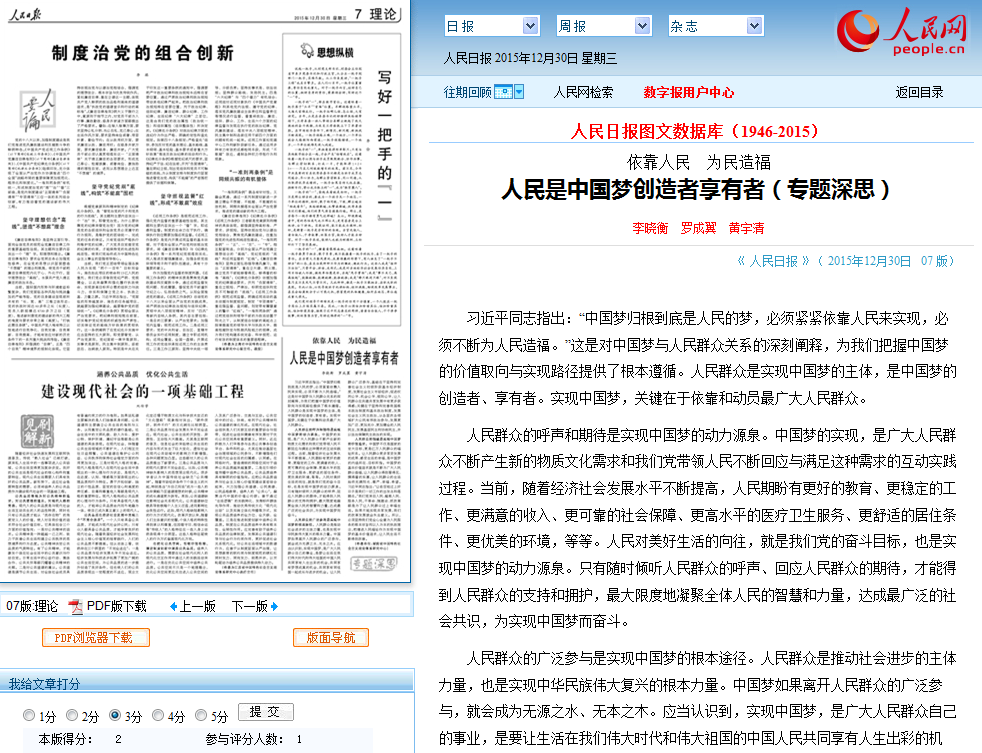Click 返回目录 link

[x=919, y=92]
